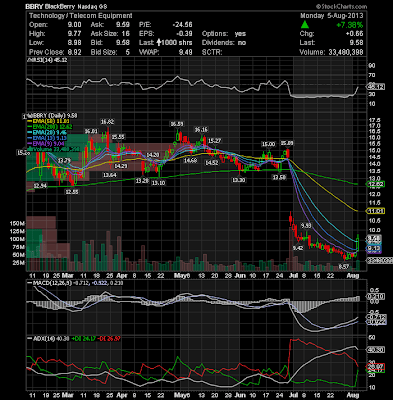Click the 14.20 price annotation
393x400 pixels.
pyautogui.click(x=153, y=155)
